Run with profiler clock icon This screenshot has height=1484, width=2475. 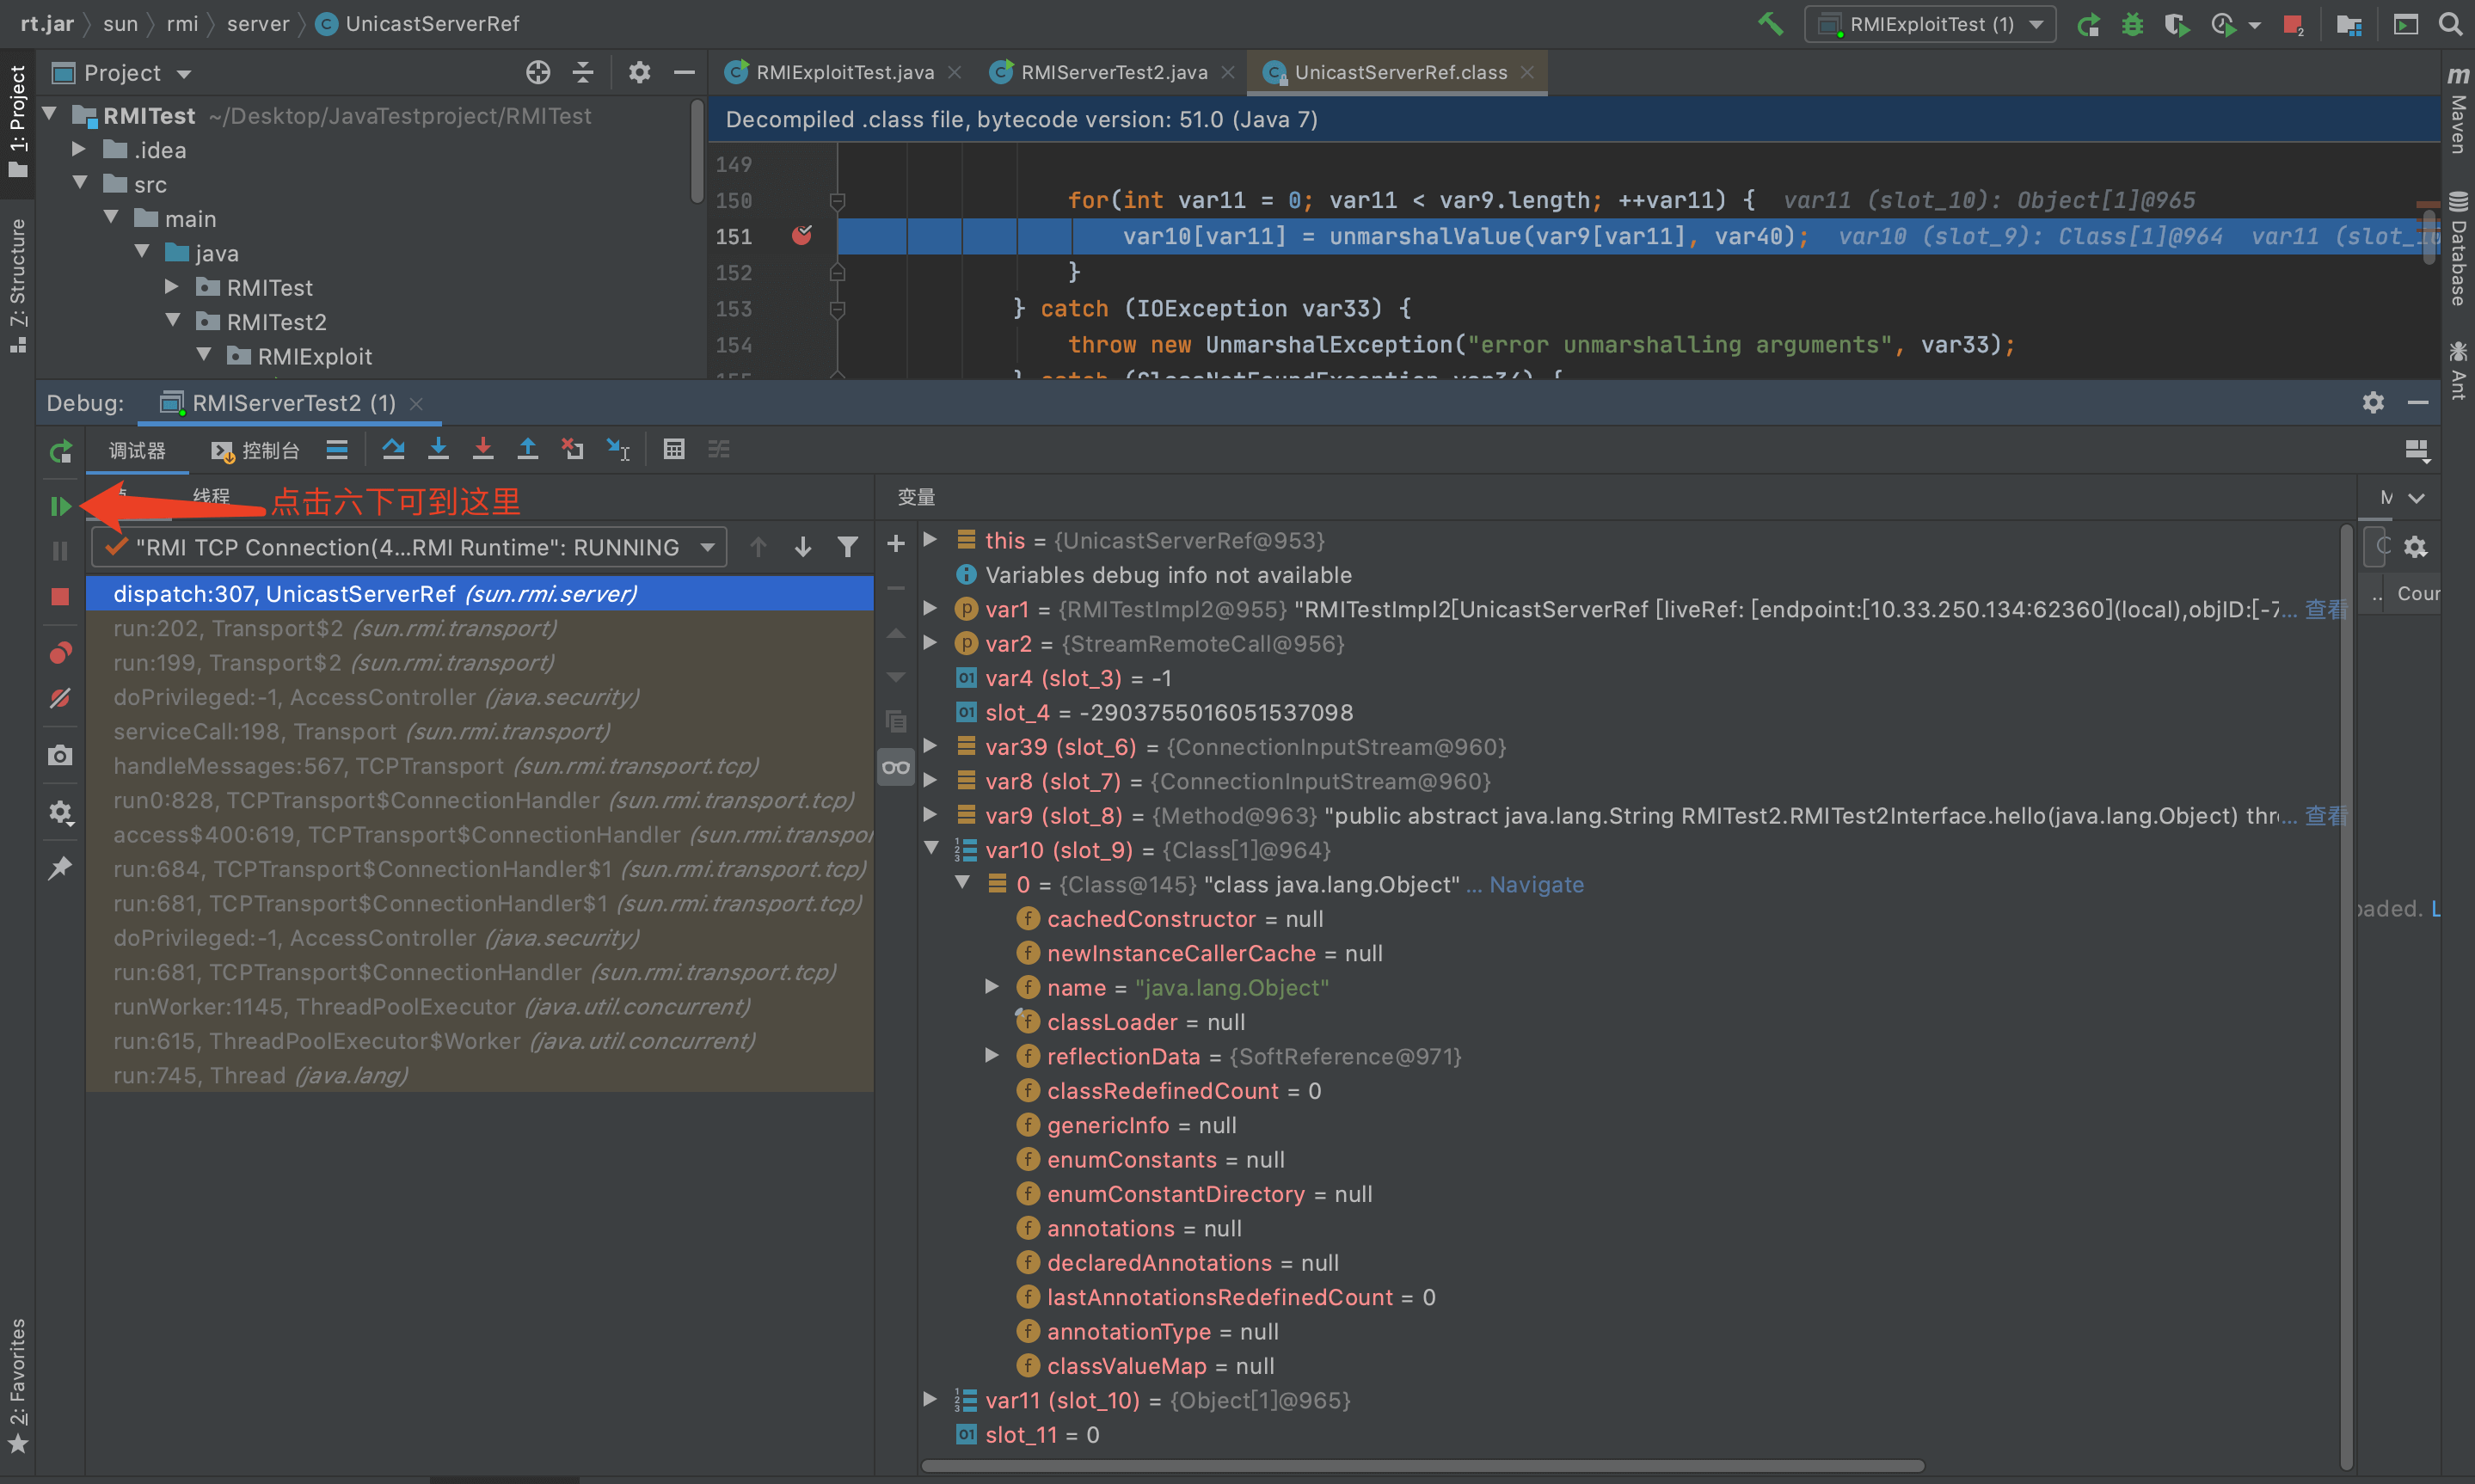(2222, 24)
